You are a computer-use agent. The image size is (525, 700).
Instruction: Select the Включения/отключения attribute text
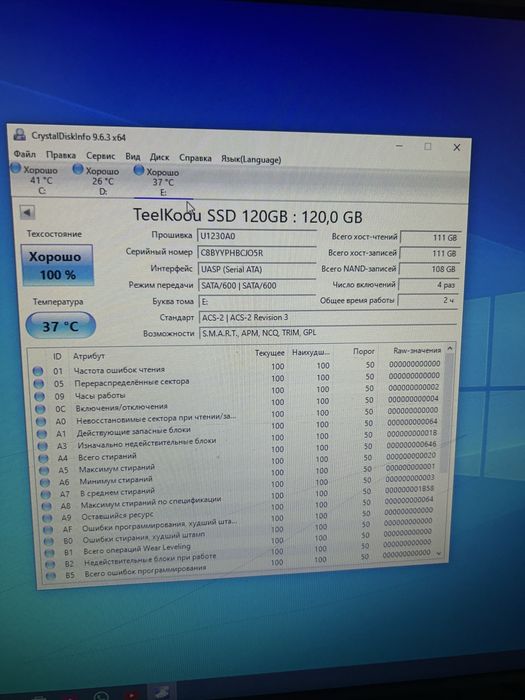[x=121, y=407]
